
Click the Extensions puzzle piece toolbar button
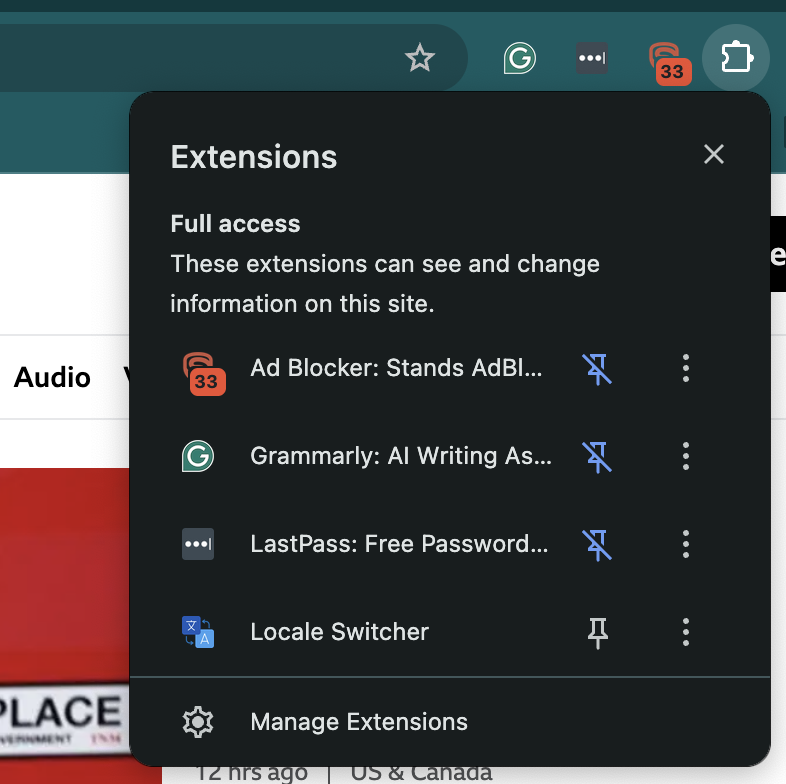[x=736, y=58]
